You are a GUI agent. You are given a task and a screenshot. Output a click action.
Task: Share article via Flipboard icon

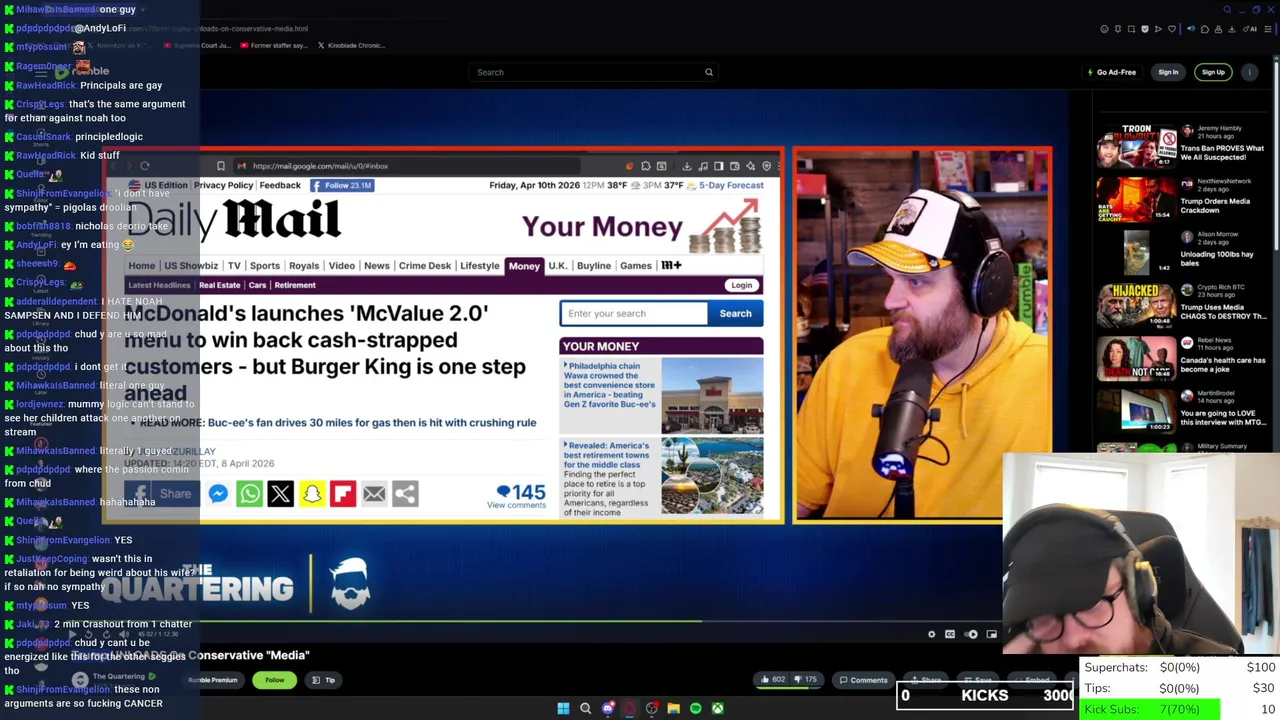pyautogui.click(x=343, y=493)
